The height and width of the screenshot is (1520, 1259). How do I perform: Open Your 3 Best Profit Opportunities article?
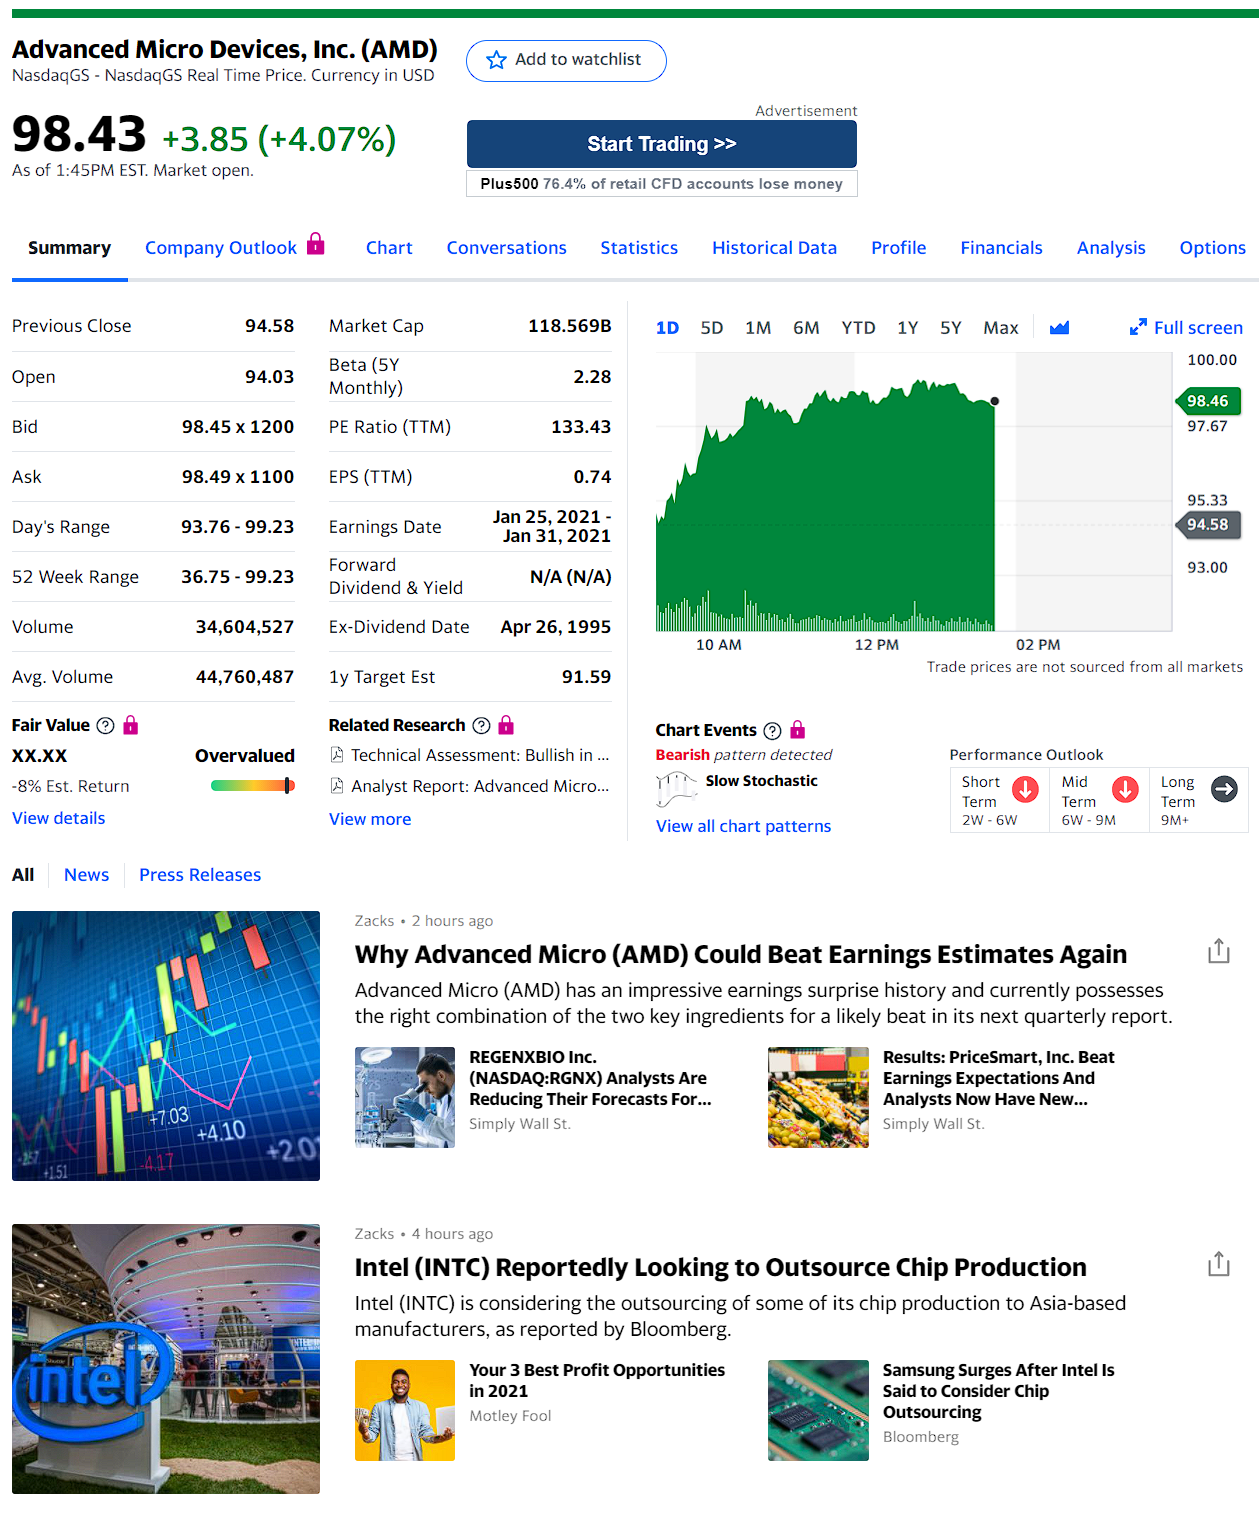[597, 1380]
